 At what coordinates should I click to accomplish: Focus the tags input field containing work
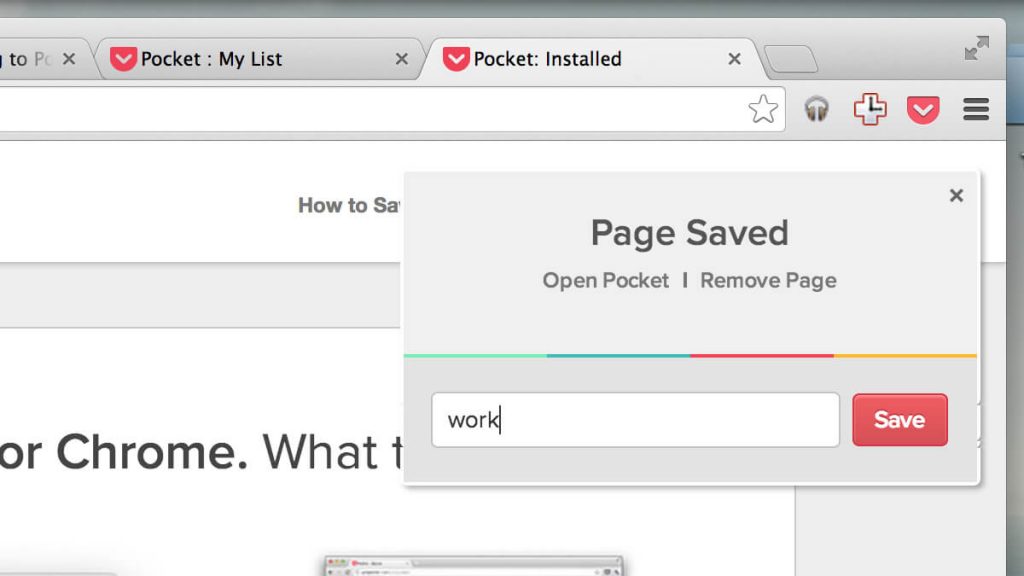coord(635,420)
